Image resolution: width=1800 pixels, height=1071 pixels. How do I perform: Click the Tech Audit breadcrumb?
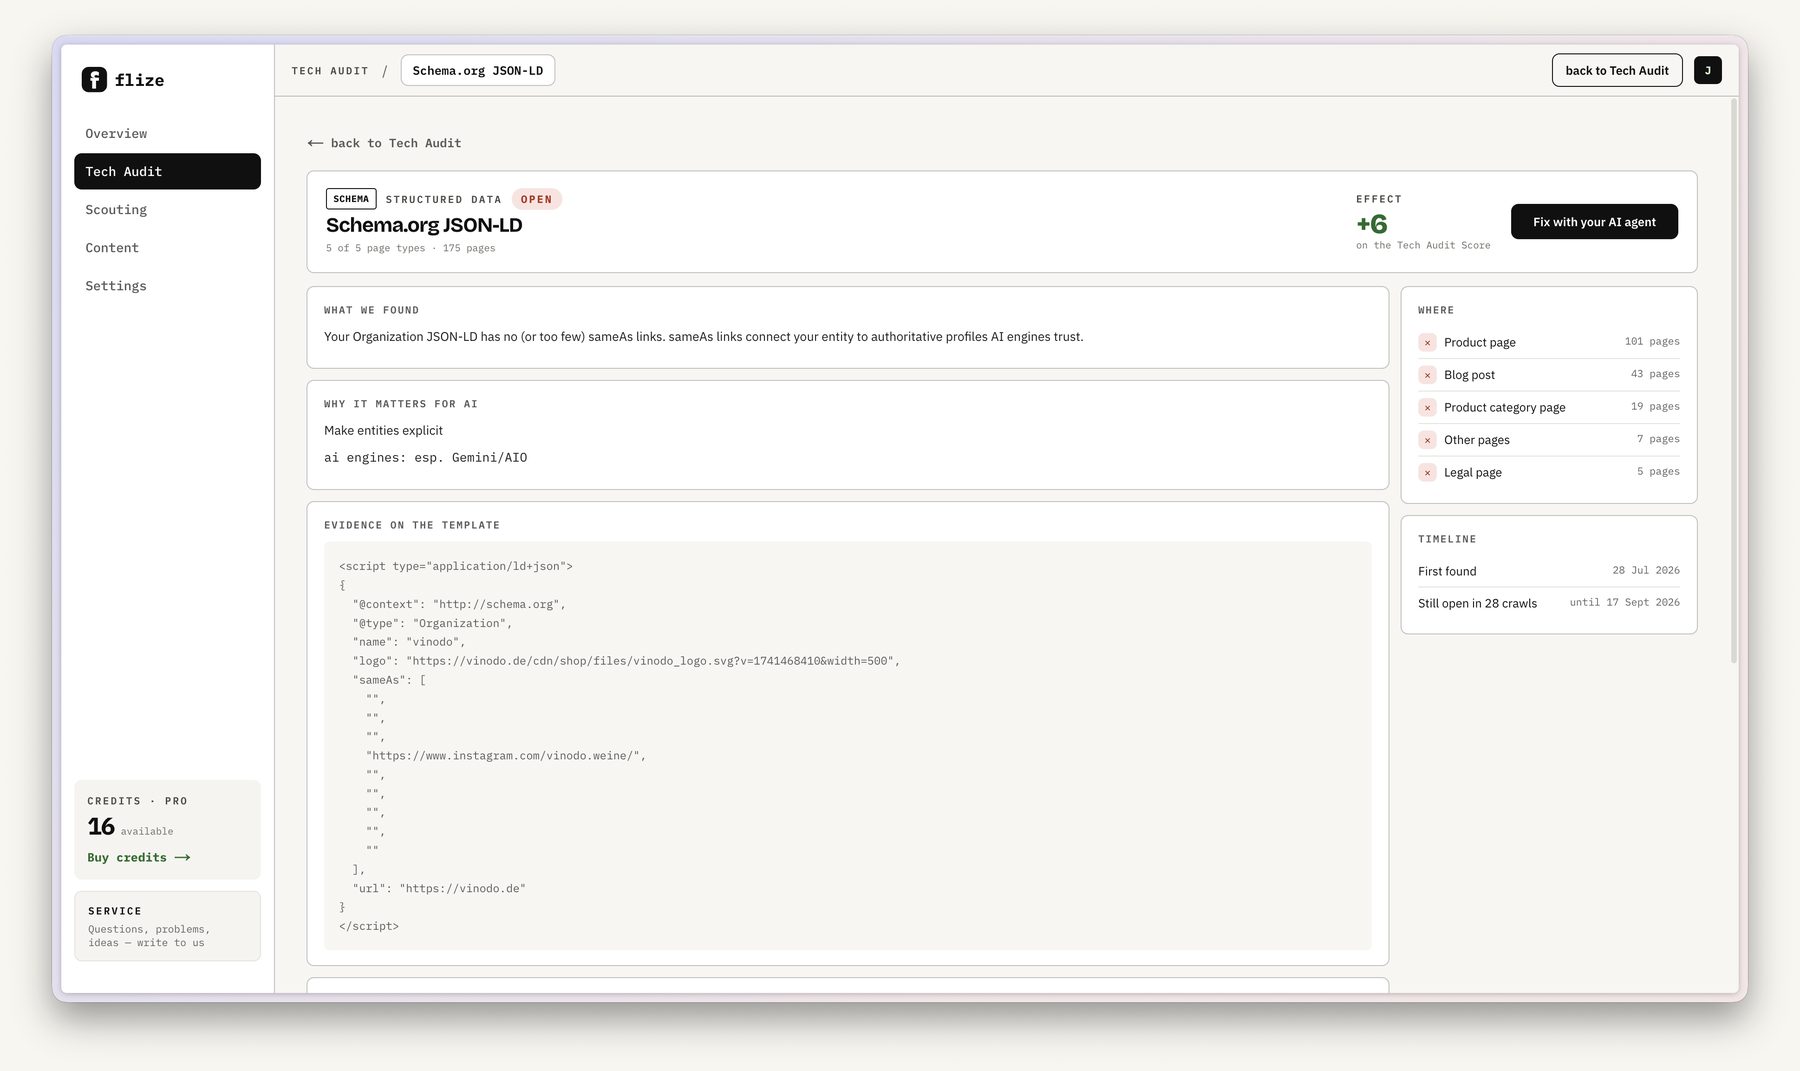click(330, 71)
